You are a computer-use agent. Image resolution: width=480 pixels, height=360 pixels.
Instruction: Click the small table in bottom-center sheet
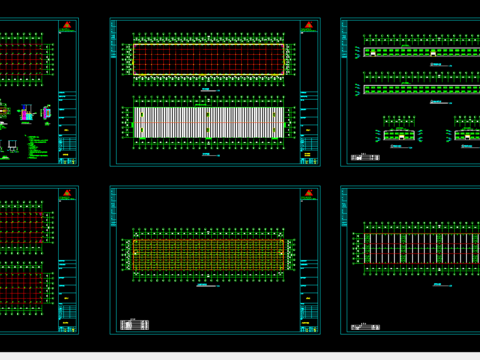[134, 325]
